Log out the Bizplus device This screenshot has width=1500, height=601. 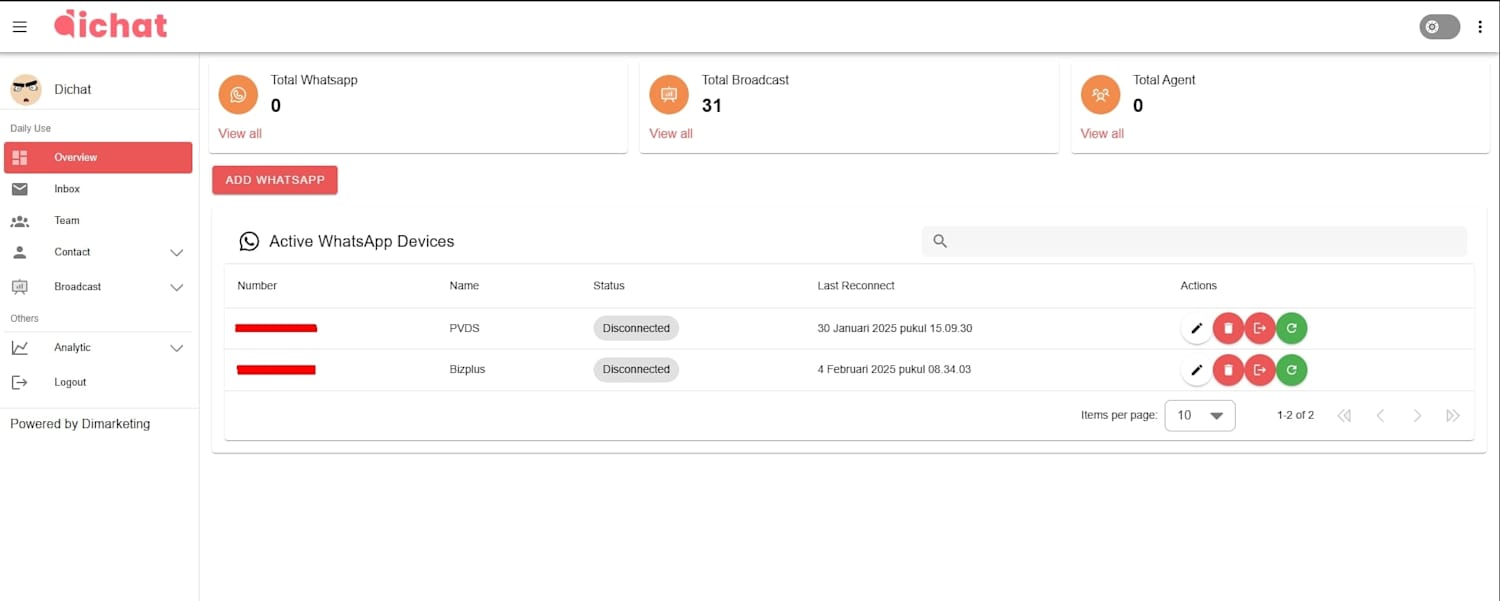pyautogui.click(x=1260, y=370)
